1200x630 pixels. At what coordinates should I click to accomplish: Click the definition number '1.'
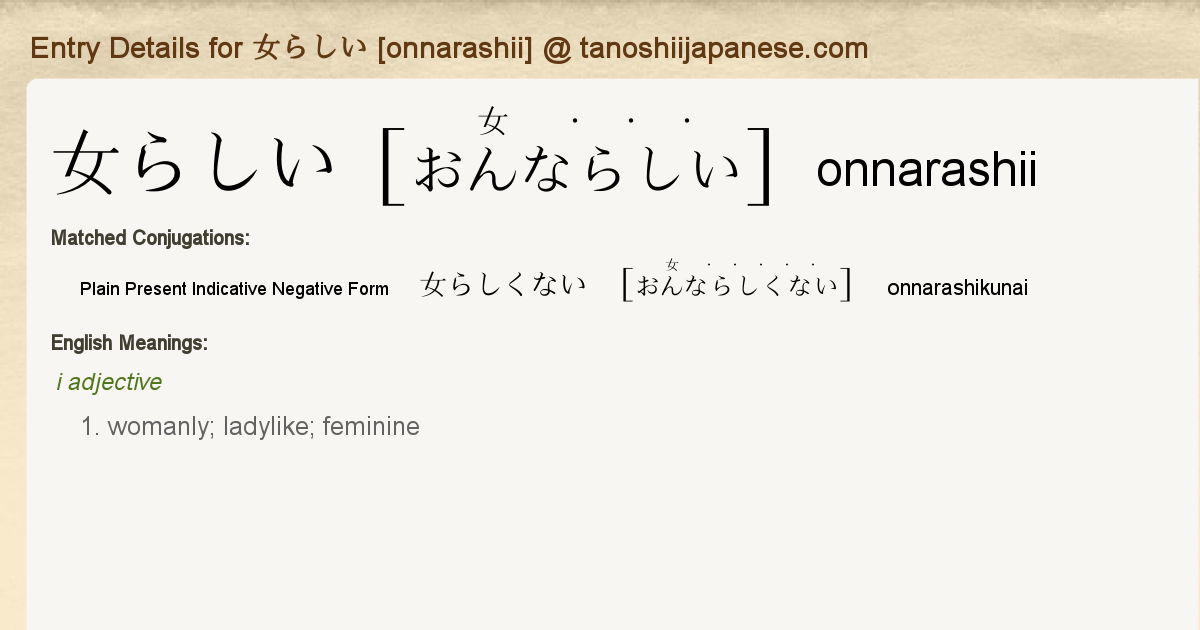[x=91, y=427]
